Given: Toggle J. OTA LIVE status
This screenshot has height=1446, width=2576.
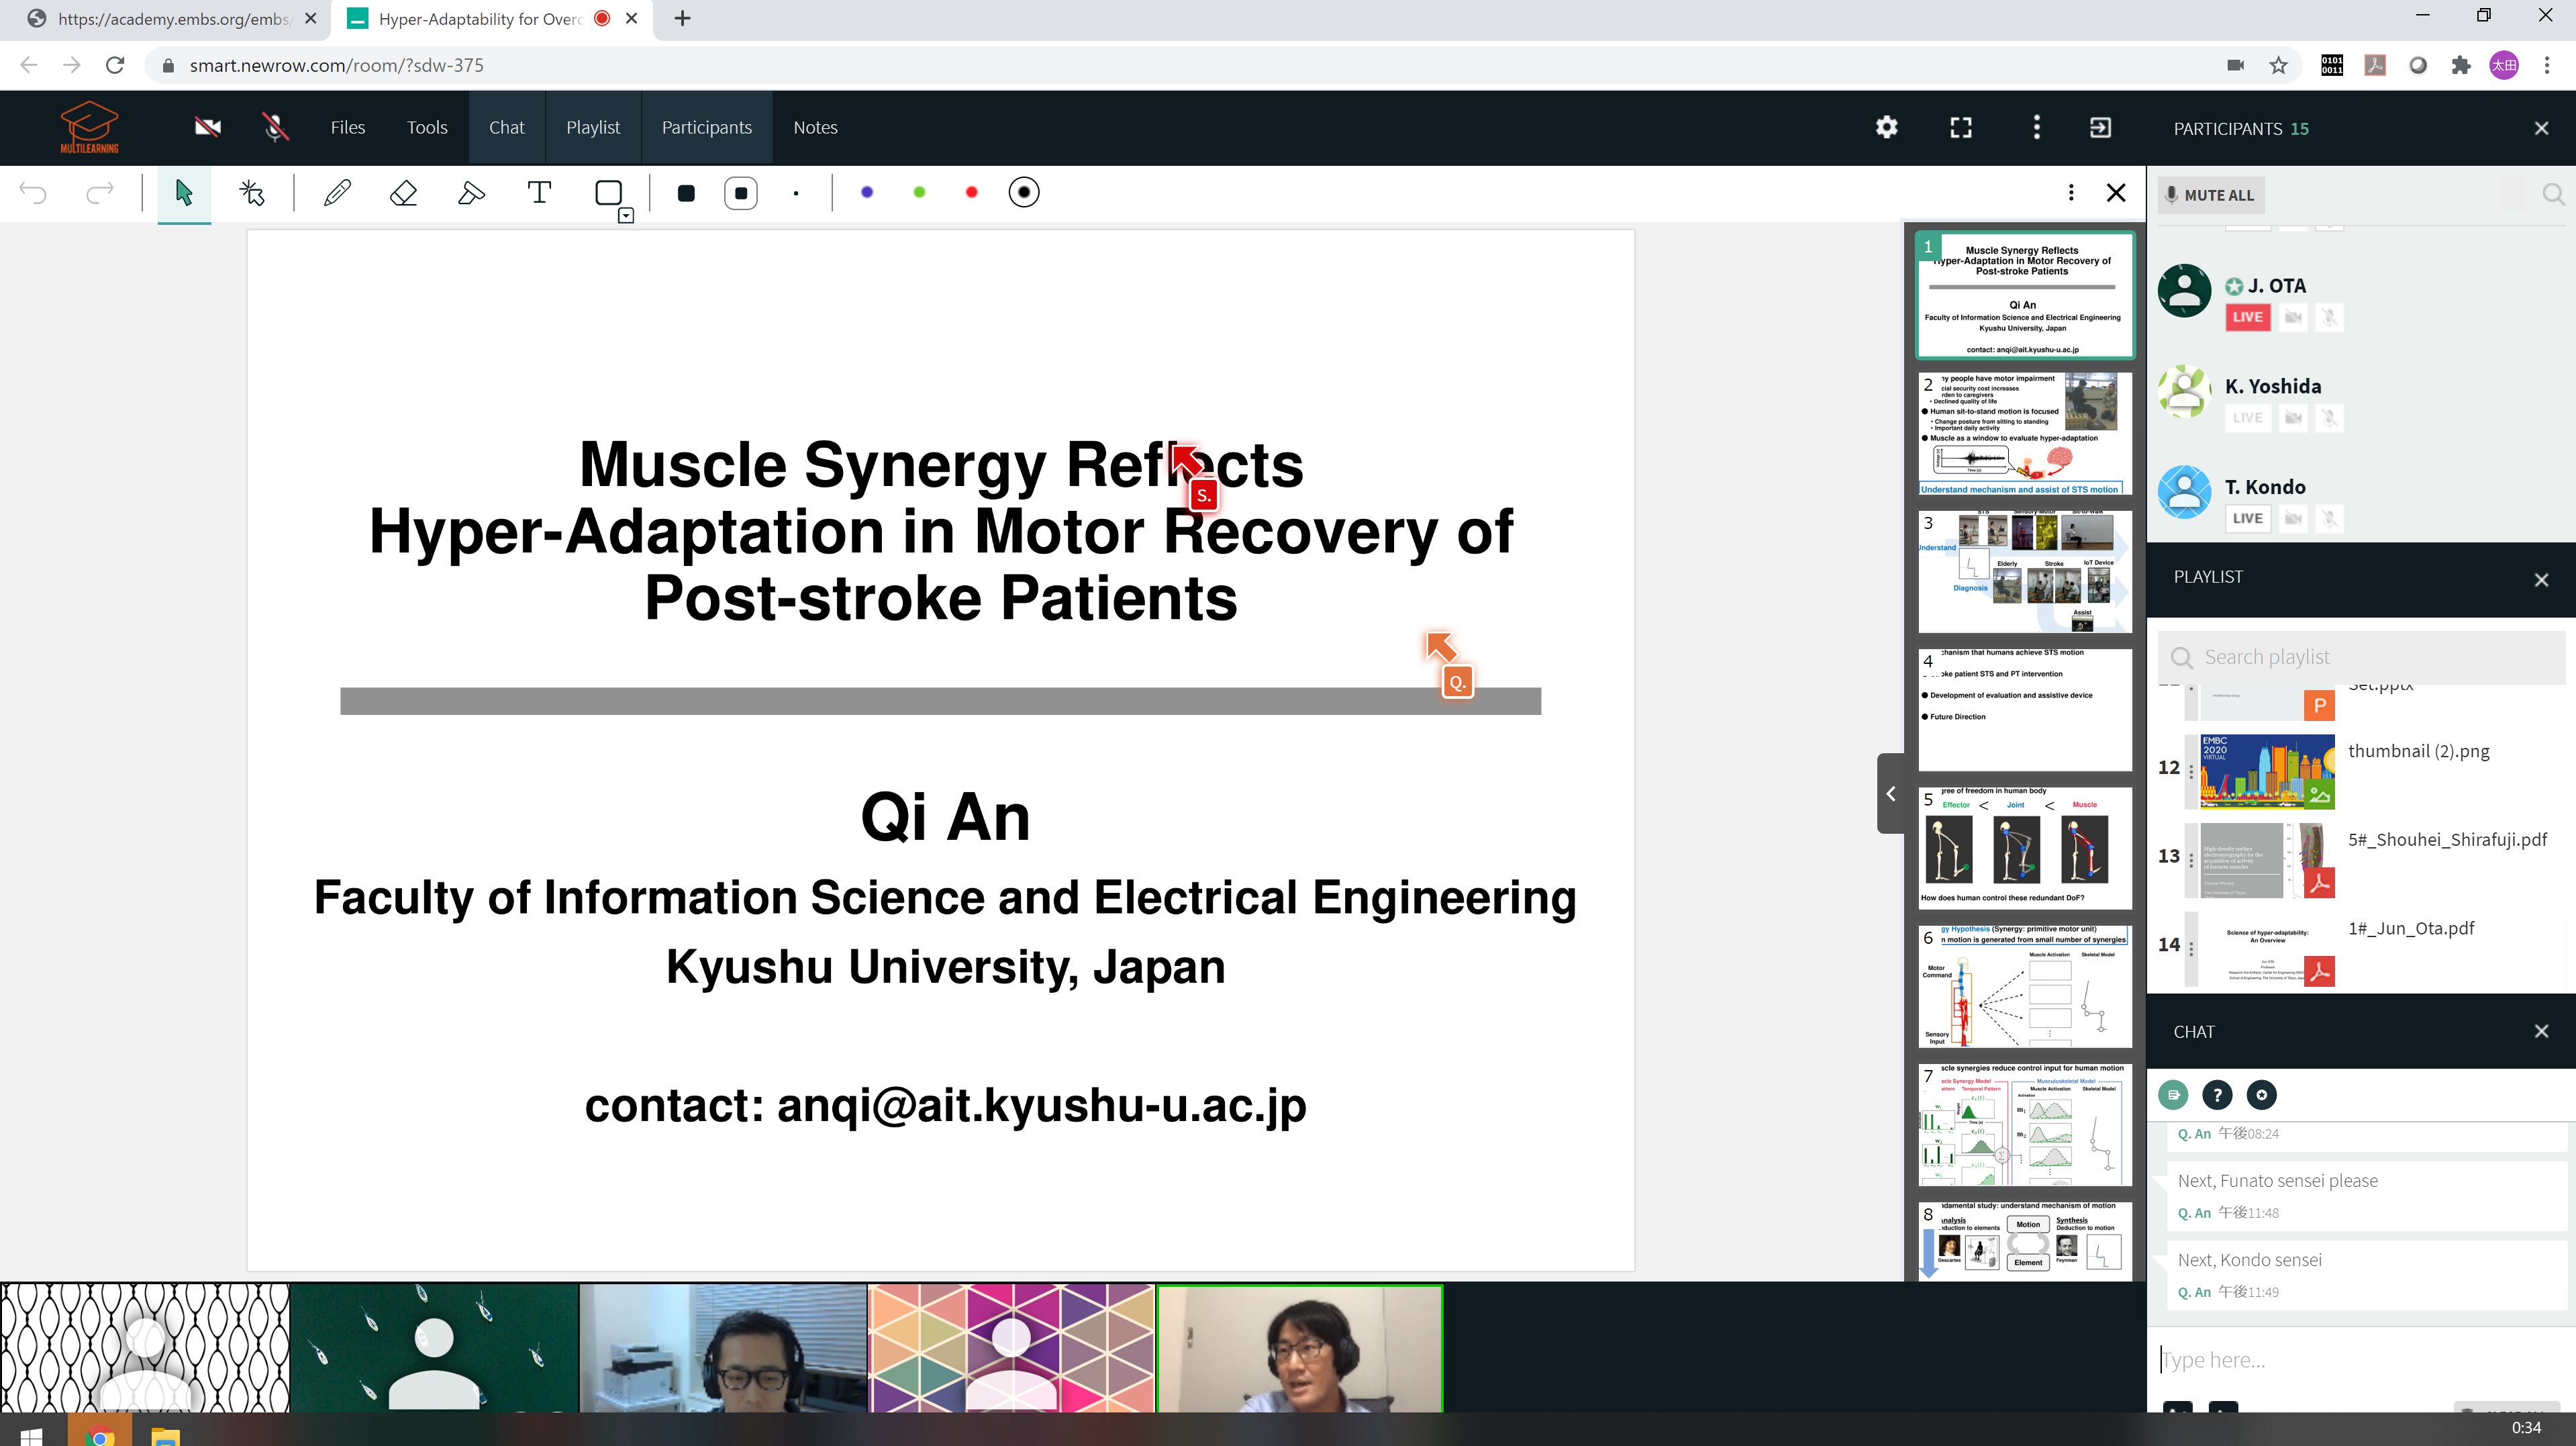Looking at the screenshot, I should [x=2248, y=317].
